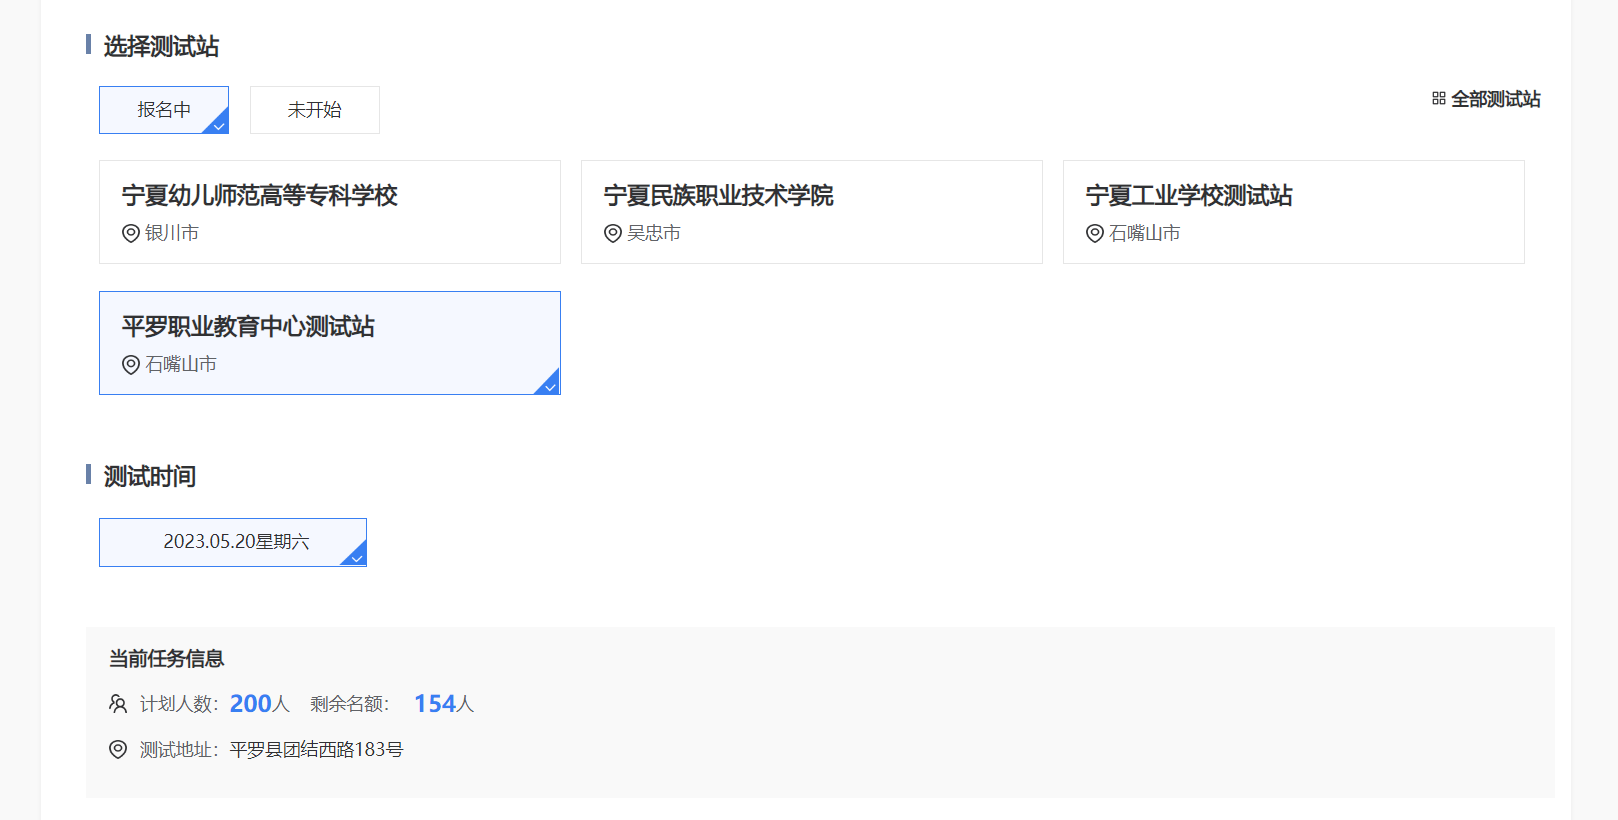This screenshot has width=1618, height=820.
Task: Click the location icon beside 测试地址
Action: pyautogui.click(x=118, y=749)
